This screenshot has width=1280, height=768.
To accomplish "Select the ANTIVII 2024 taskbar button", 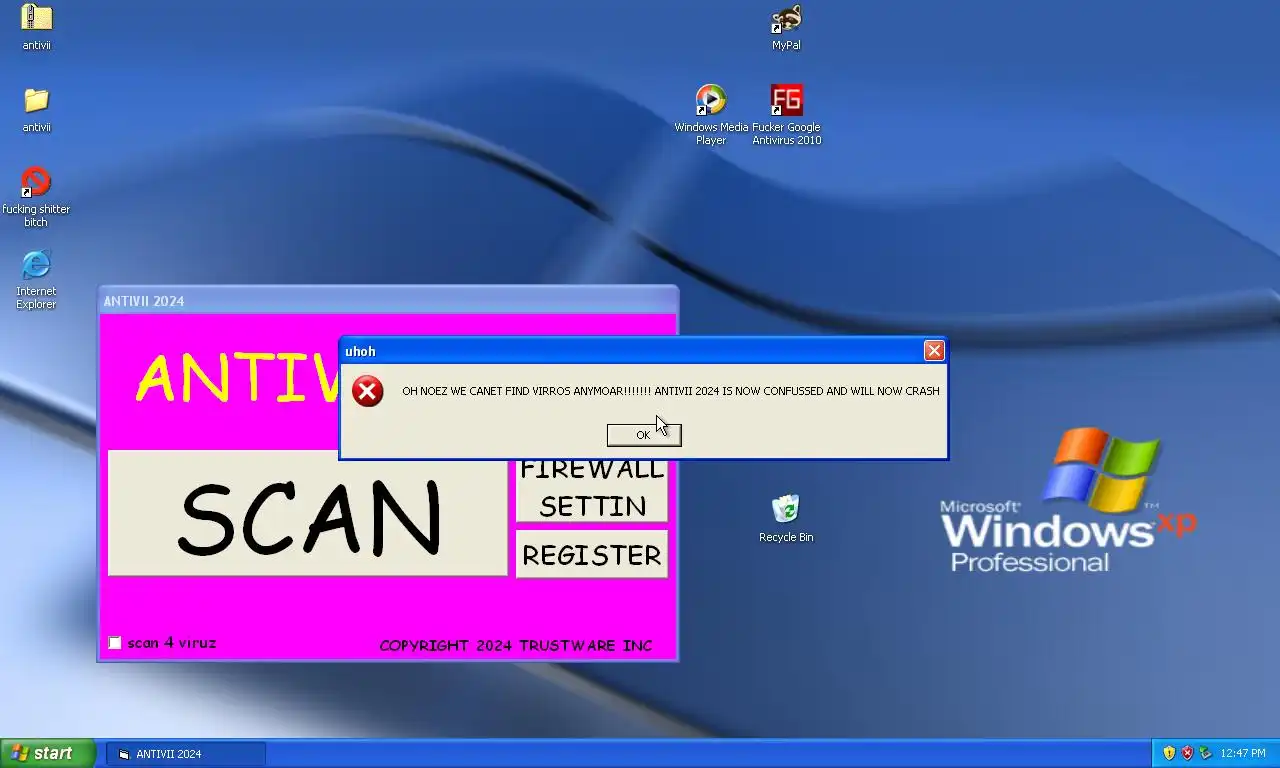I will (x=186, y=754).
